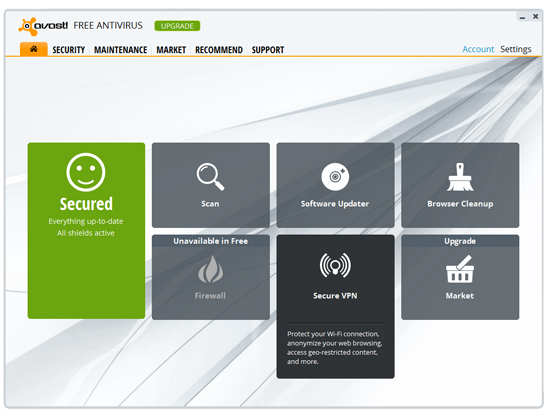Click the Secured smiley face icon
550x417 pixels.
[x=86, y=172]
